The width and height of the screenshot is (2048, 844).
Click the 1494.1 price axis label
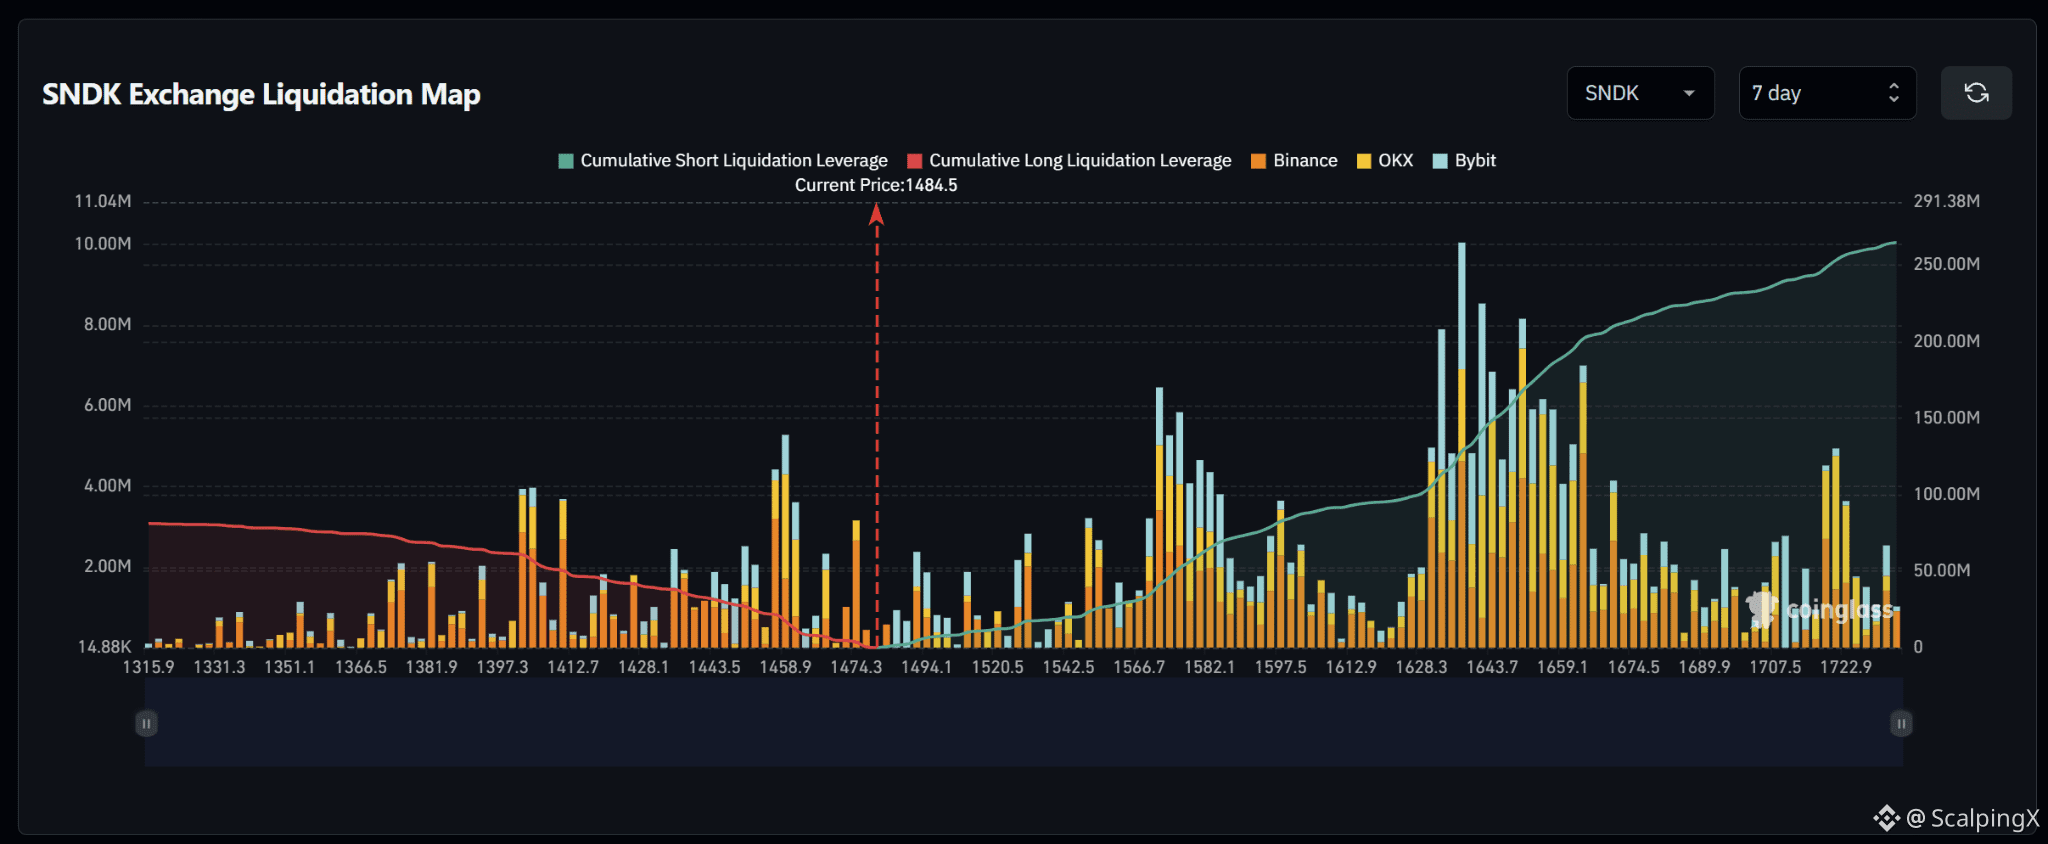click(x=927, y=667)
